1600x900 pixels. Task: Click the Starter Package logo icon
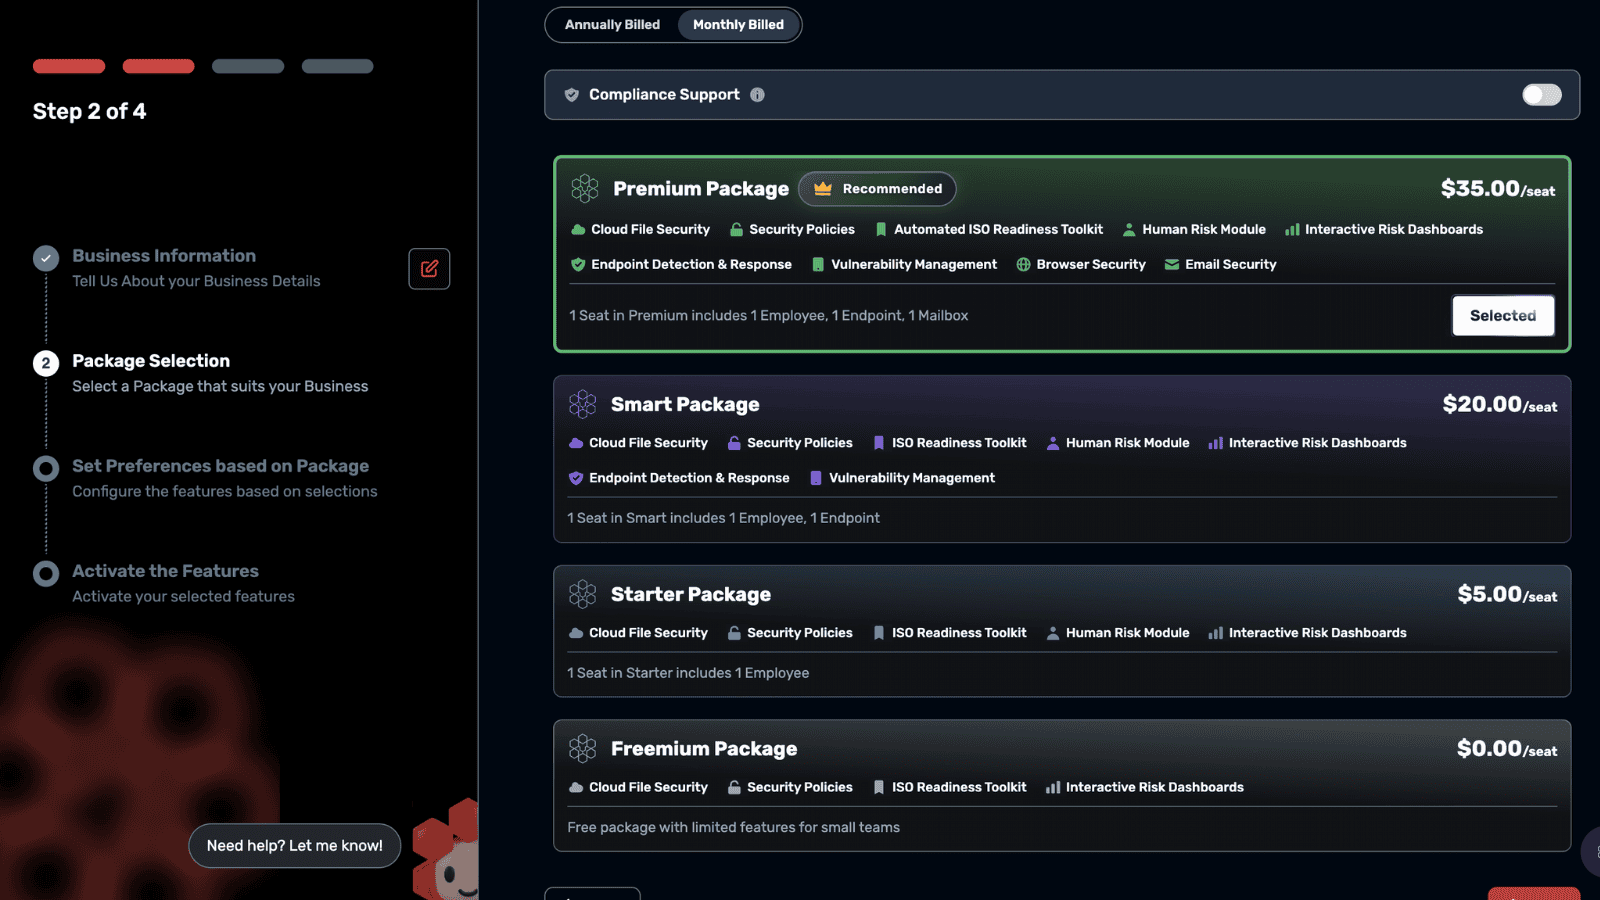[x=583, y=594]
